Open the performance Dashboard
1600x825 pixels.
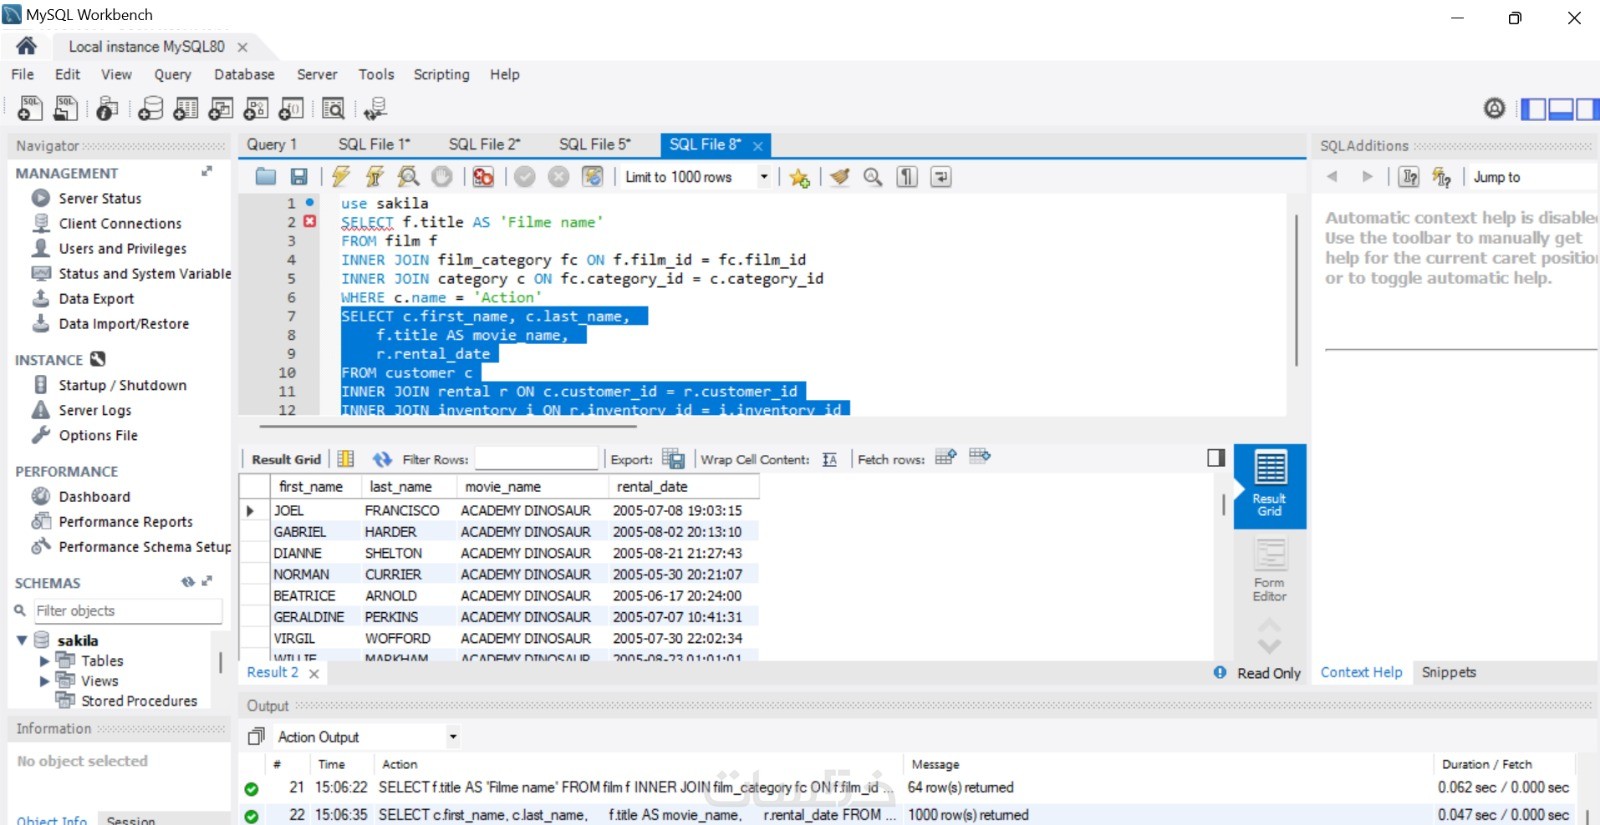click(x=94, y=496)
